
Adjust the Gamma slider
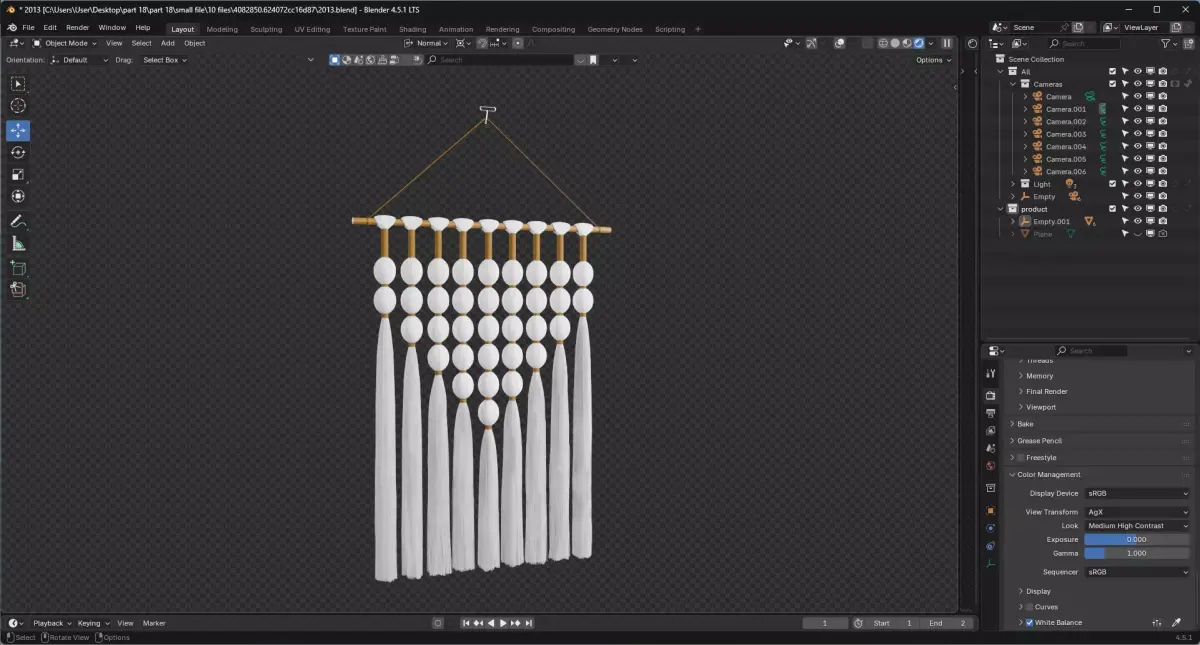1138,553
